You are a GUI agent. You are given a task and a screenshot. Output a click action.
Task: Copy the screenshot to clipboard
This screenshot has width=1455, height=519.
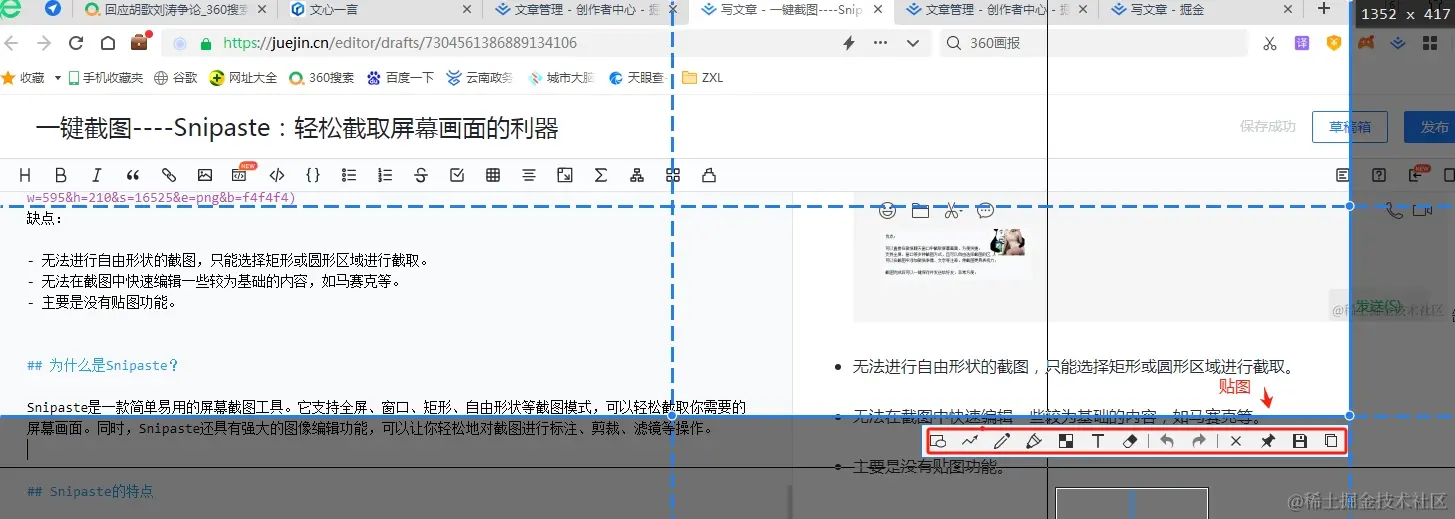click(x=1331, y=441)
